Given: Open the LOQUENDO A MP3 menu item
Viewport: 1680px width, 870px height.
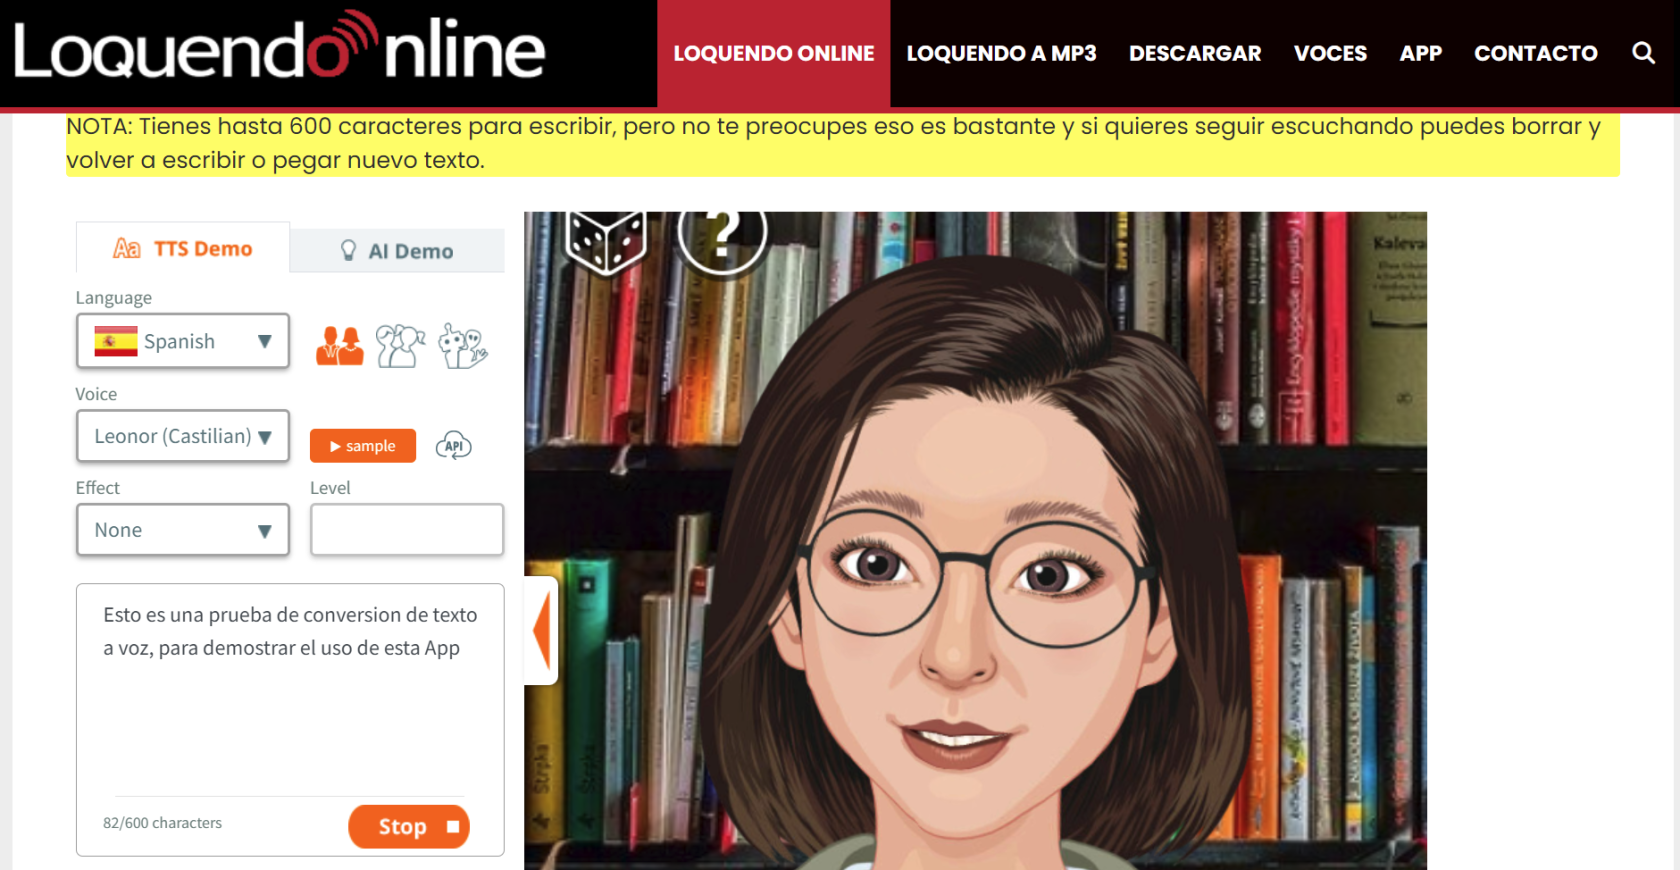Looking at the screenshot, I should click(1002, 53).
